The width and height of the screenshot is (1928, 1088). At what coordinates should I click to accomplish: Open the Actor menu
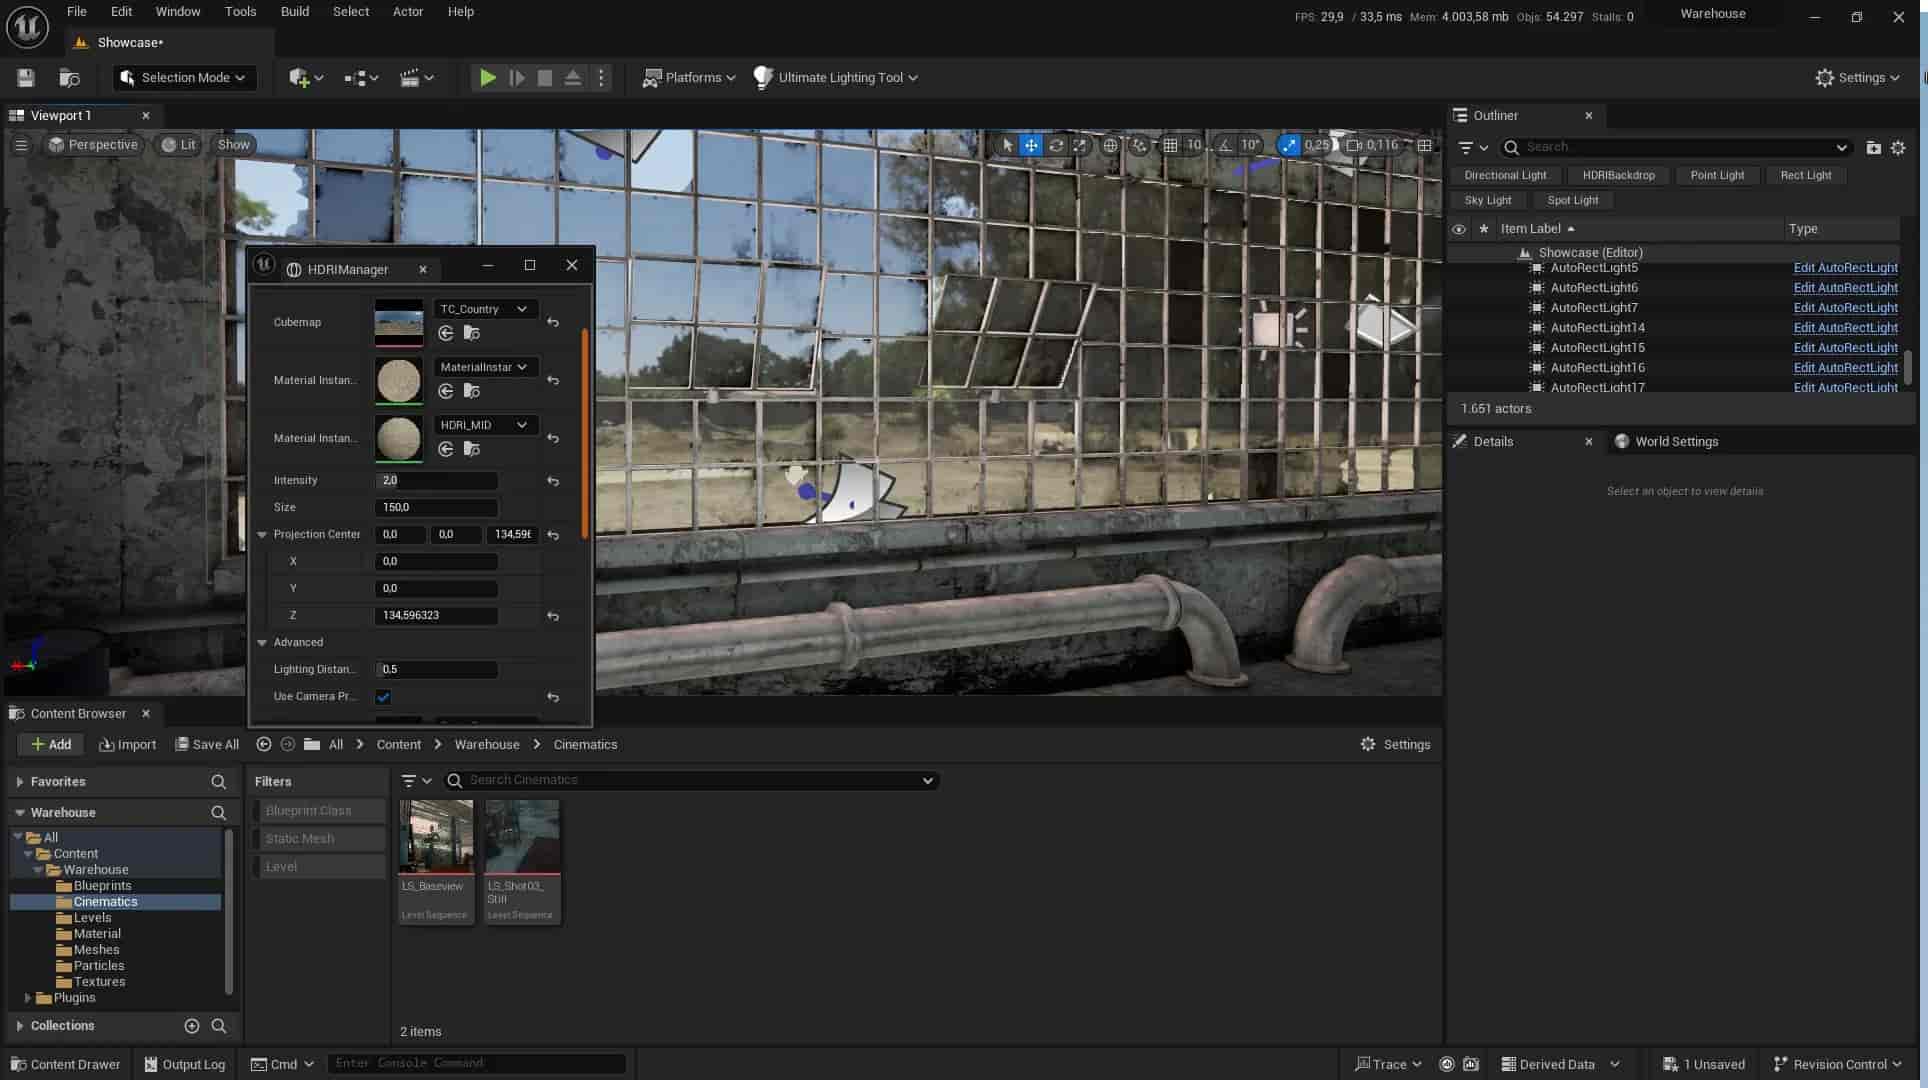pos(407,12)
